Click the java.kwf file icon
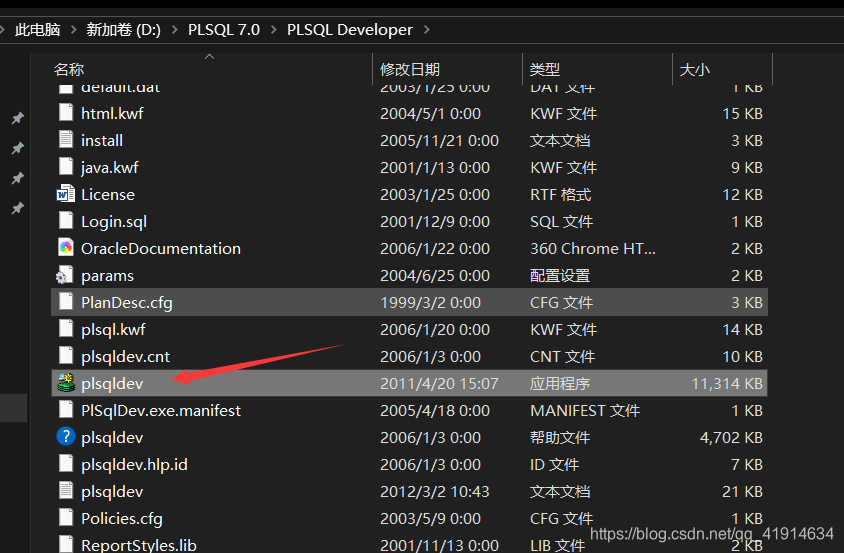The height and width of the screenshot is (553, 844). (x=66, y=167)
